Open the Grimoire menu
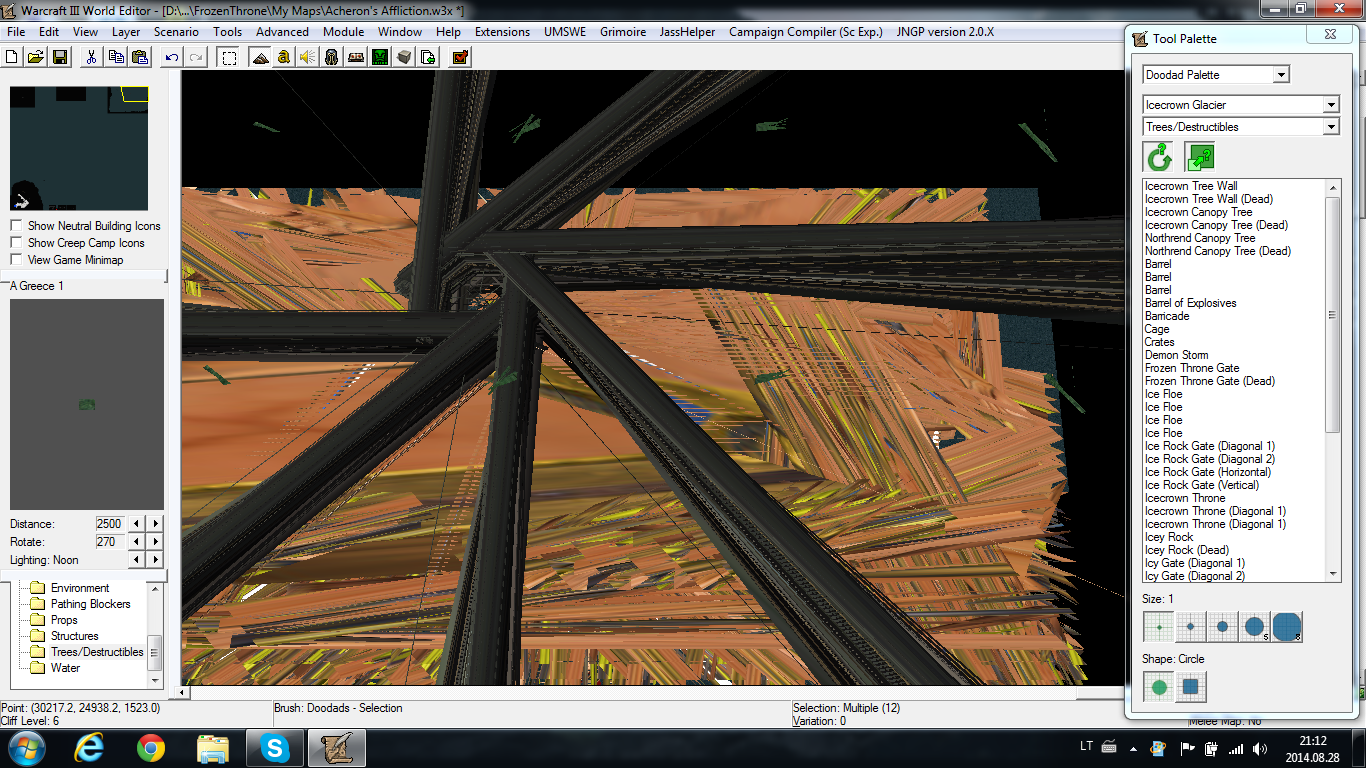The height and width of the screenshot is (768, 1366). [623, 32]
